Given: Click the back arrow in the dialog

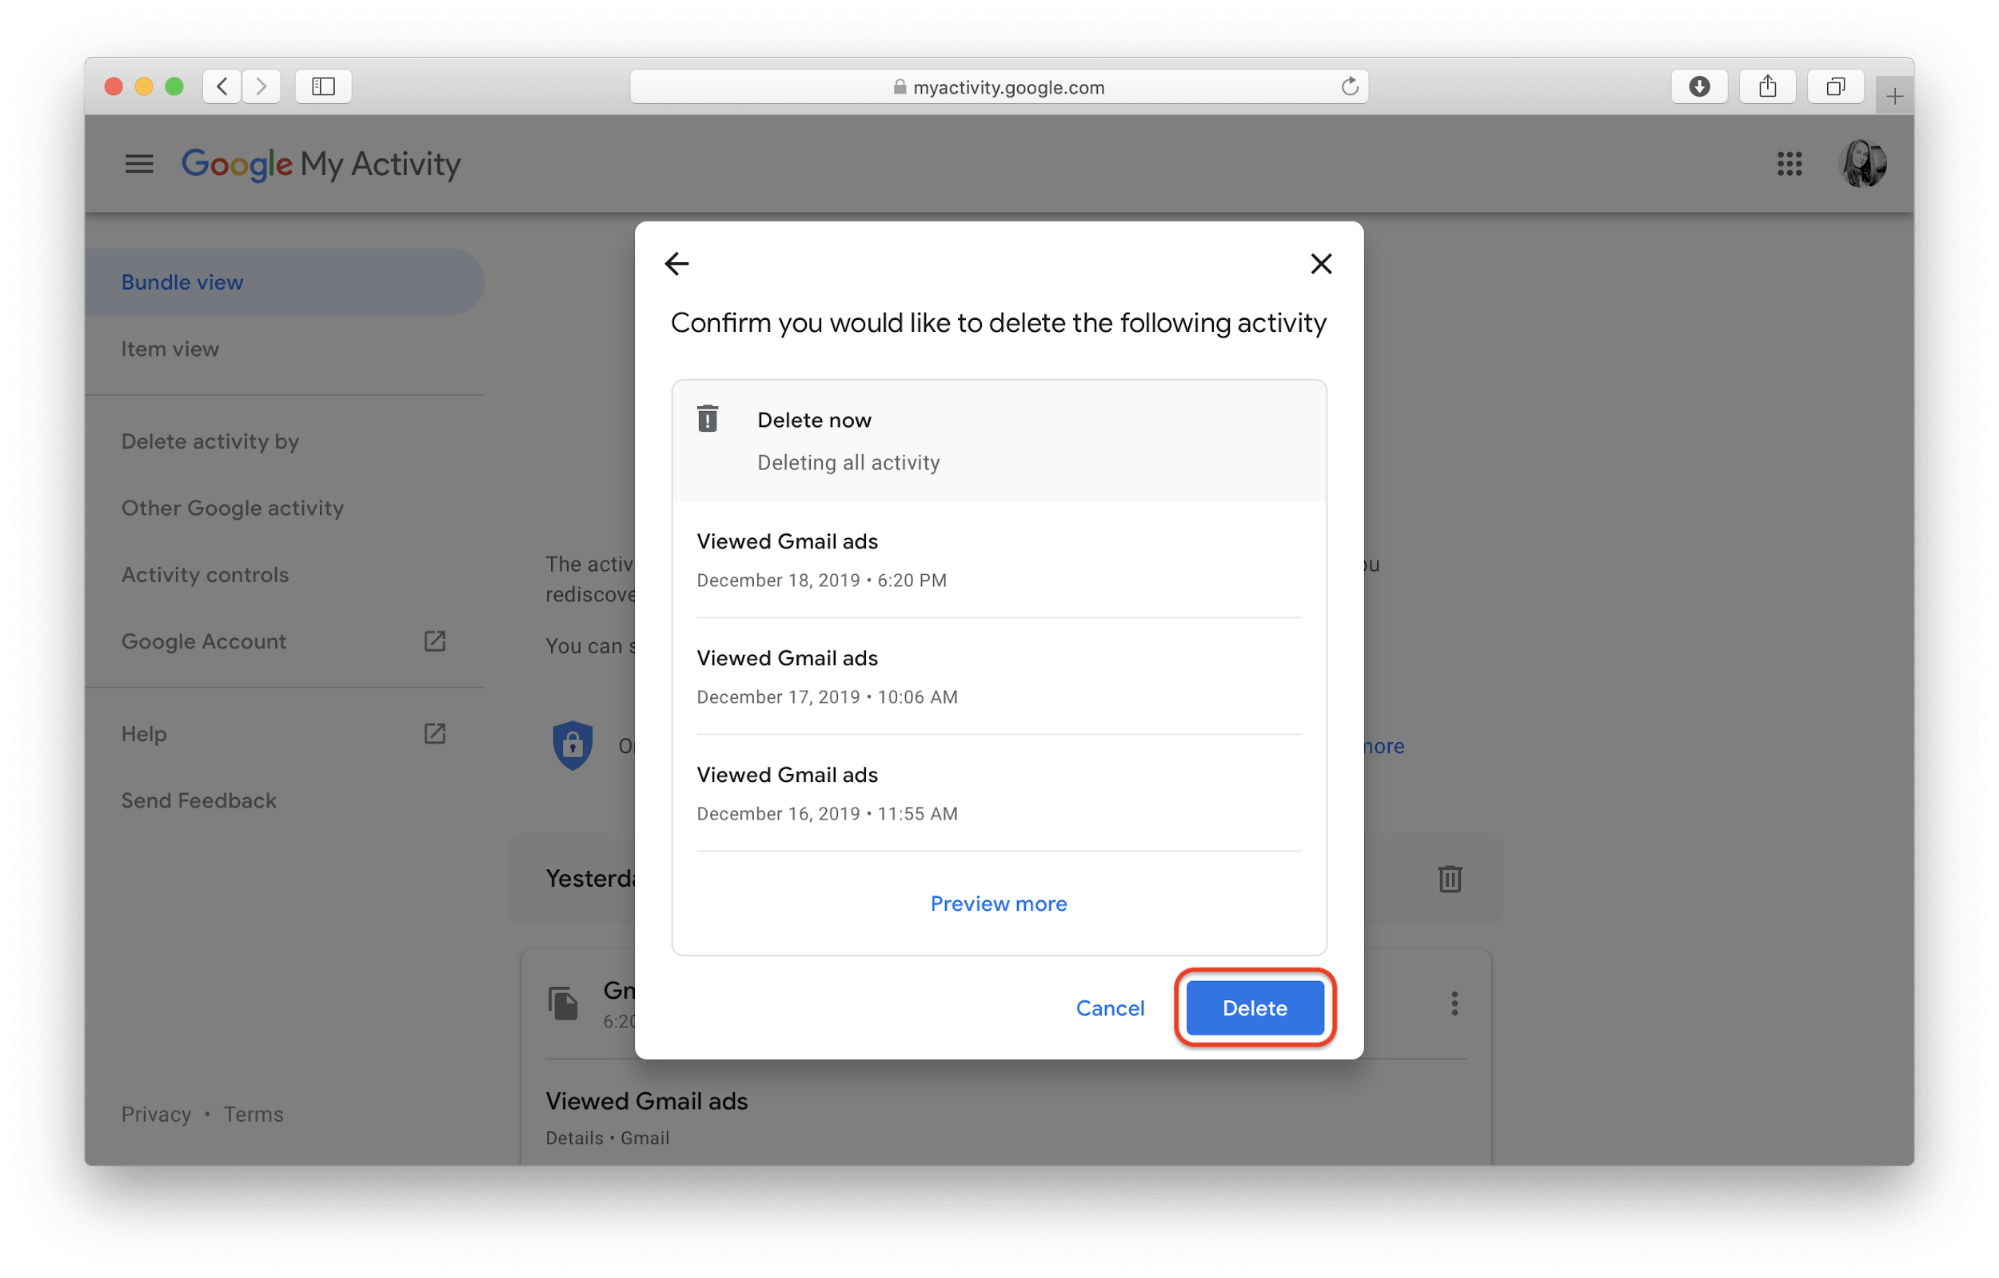Looking at the screenshot, I should pyautogui.click(x=677, y=264).
